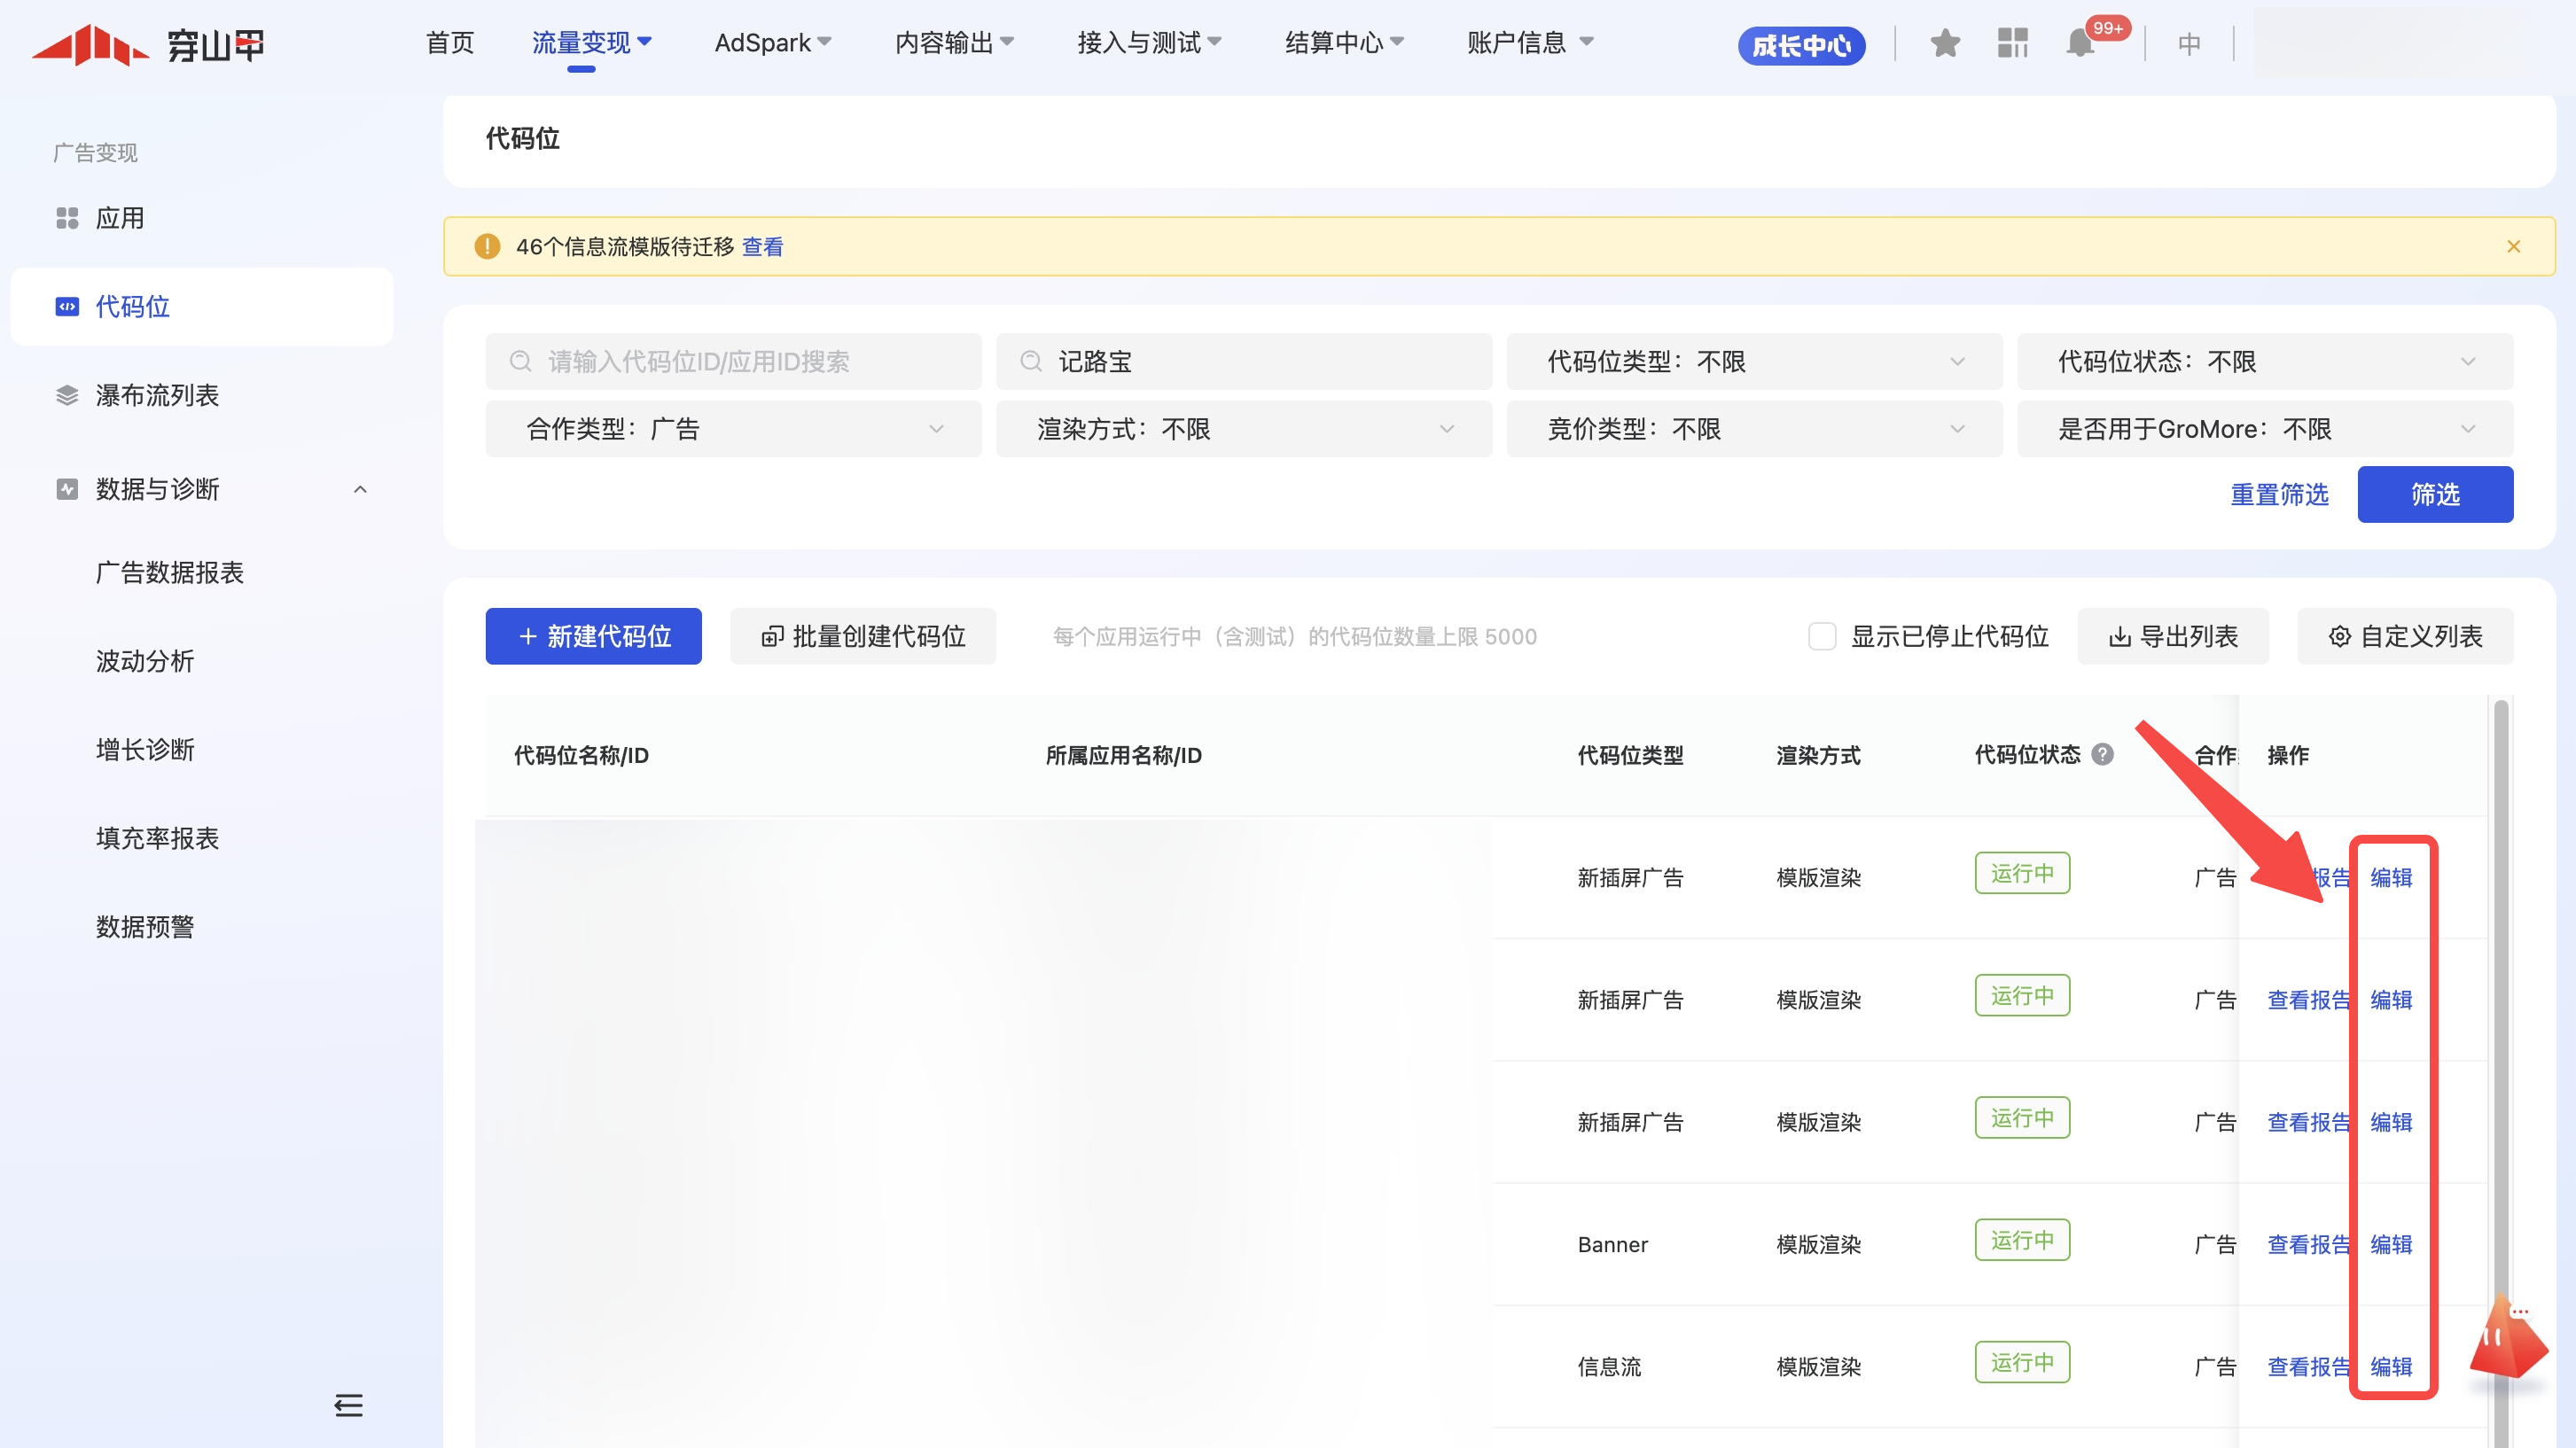Expand the 合作类型 filter dropdown
This screenshot has height=1448, width=2576.
click(x=733, y=429)
